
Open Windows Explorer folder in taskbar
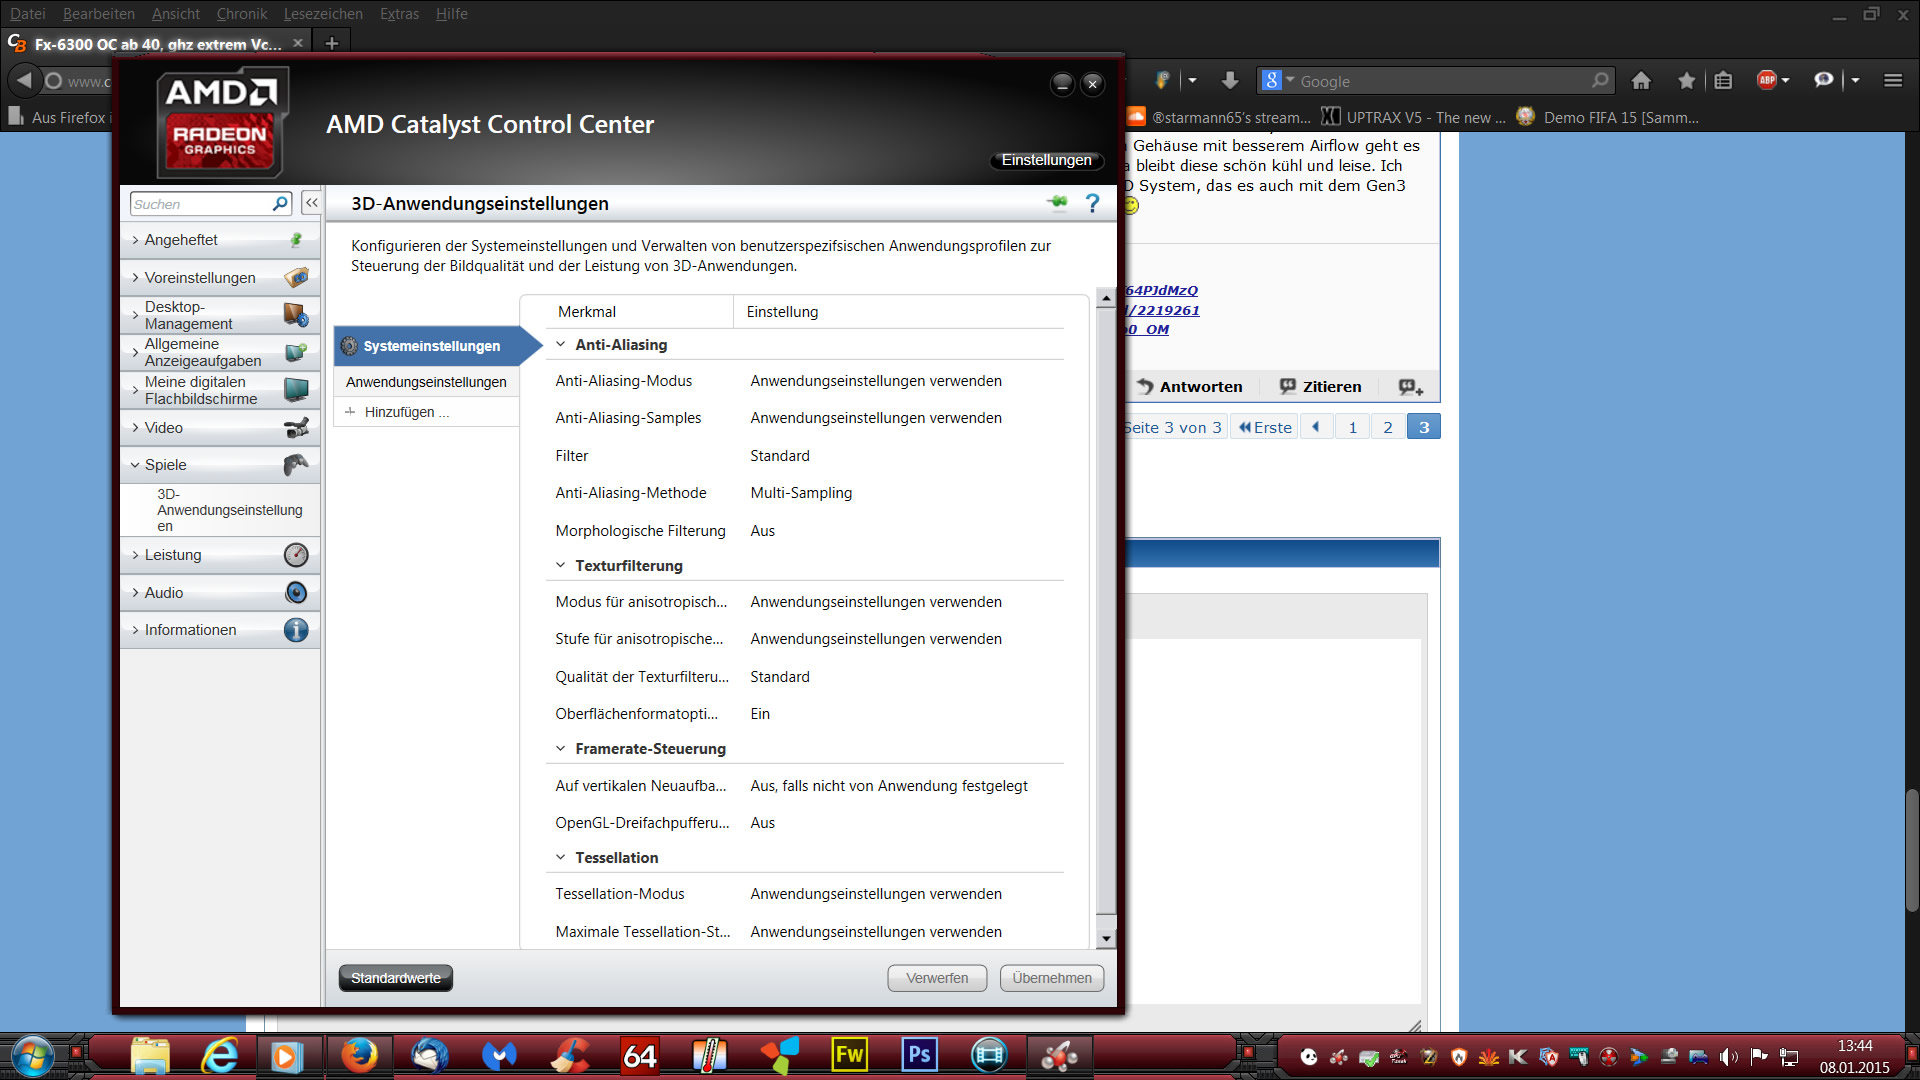coord(150,1055)
